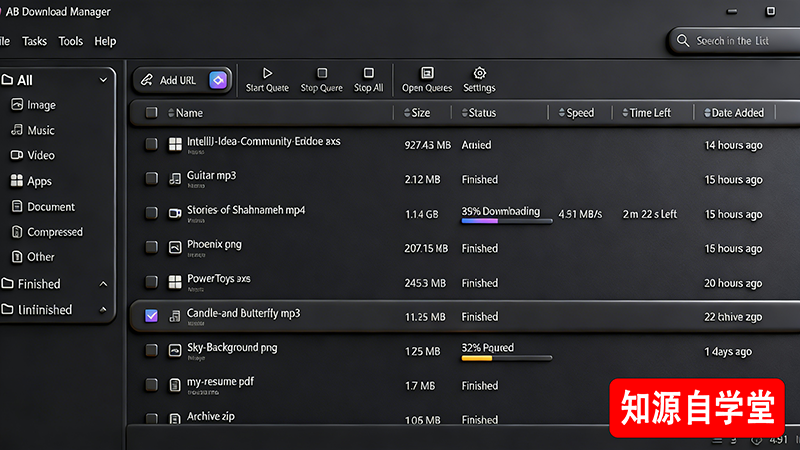Check the Guitar mp3 row checkbox
Image resolution: width=800 pixels, height=450 pixels.
click(151, 179)
